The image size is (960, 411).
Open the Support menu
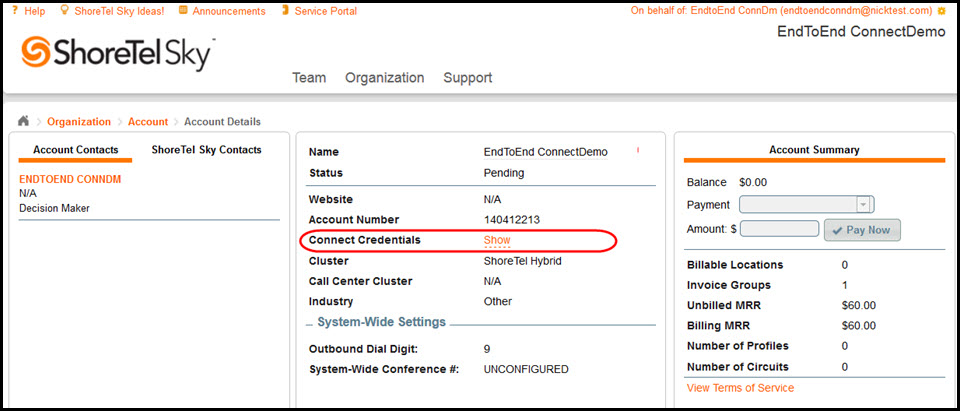click(468, 78)
